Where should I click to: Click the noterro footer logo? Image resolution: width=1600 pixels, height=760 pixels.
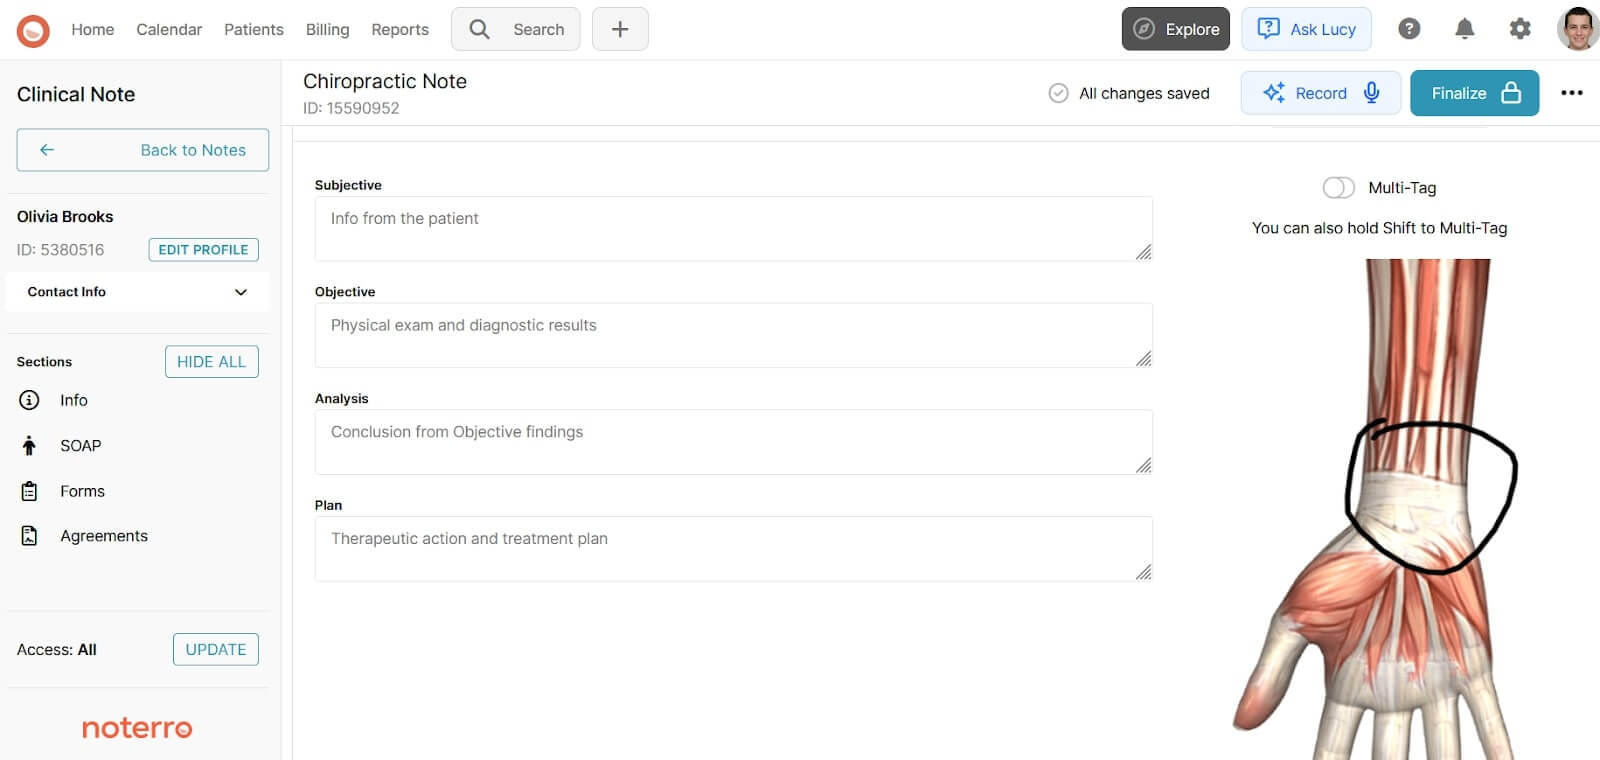[x=137, y=728]
